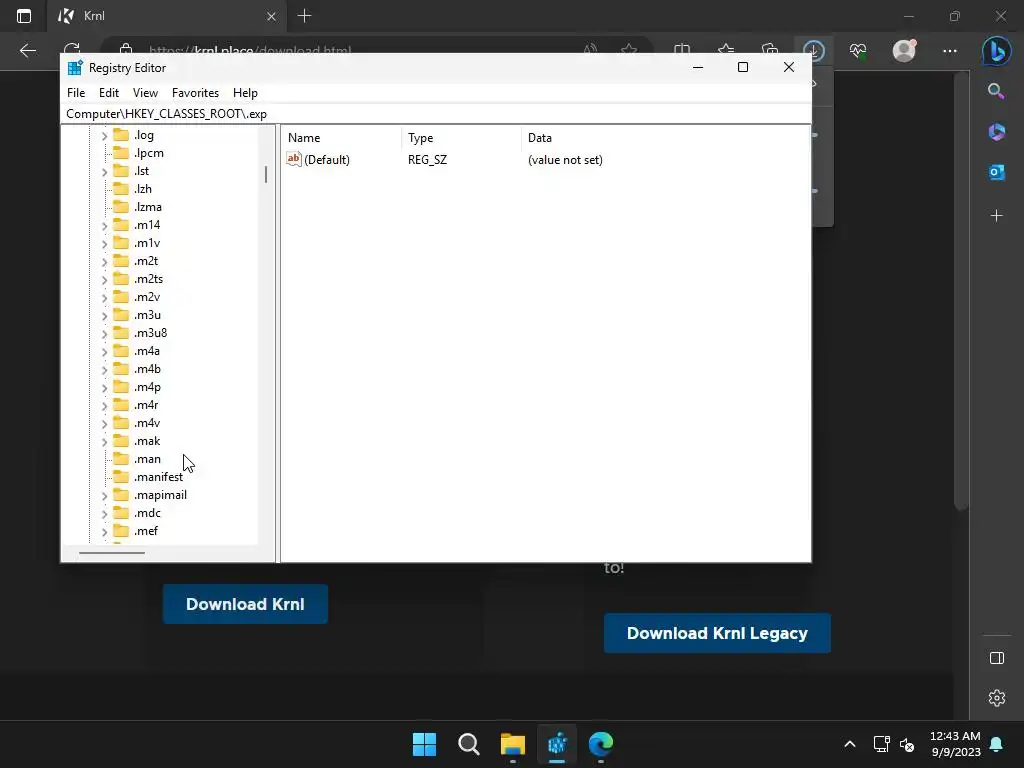This screenshot has height=768, width=1024.
Task: Open the Help menu in Registry Editor
Action: tap(245, 93)
